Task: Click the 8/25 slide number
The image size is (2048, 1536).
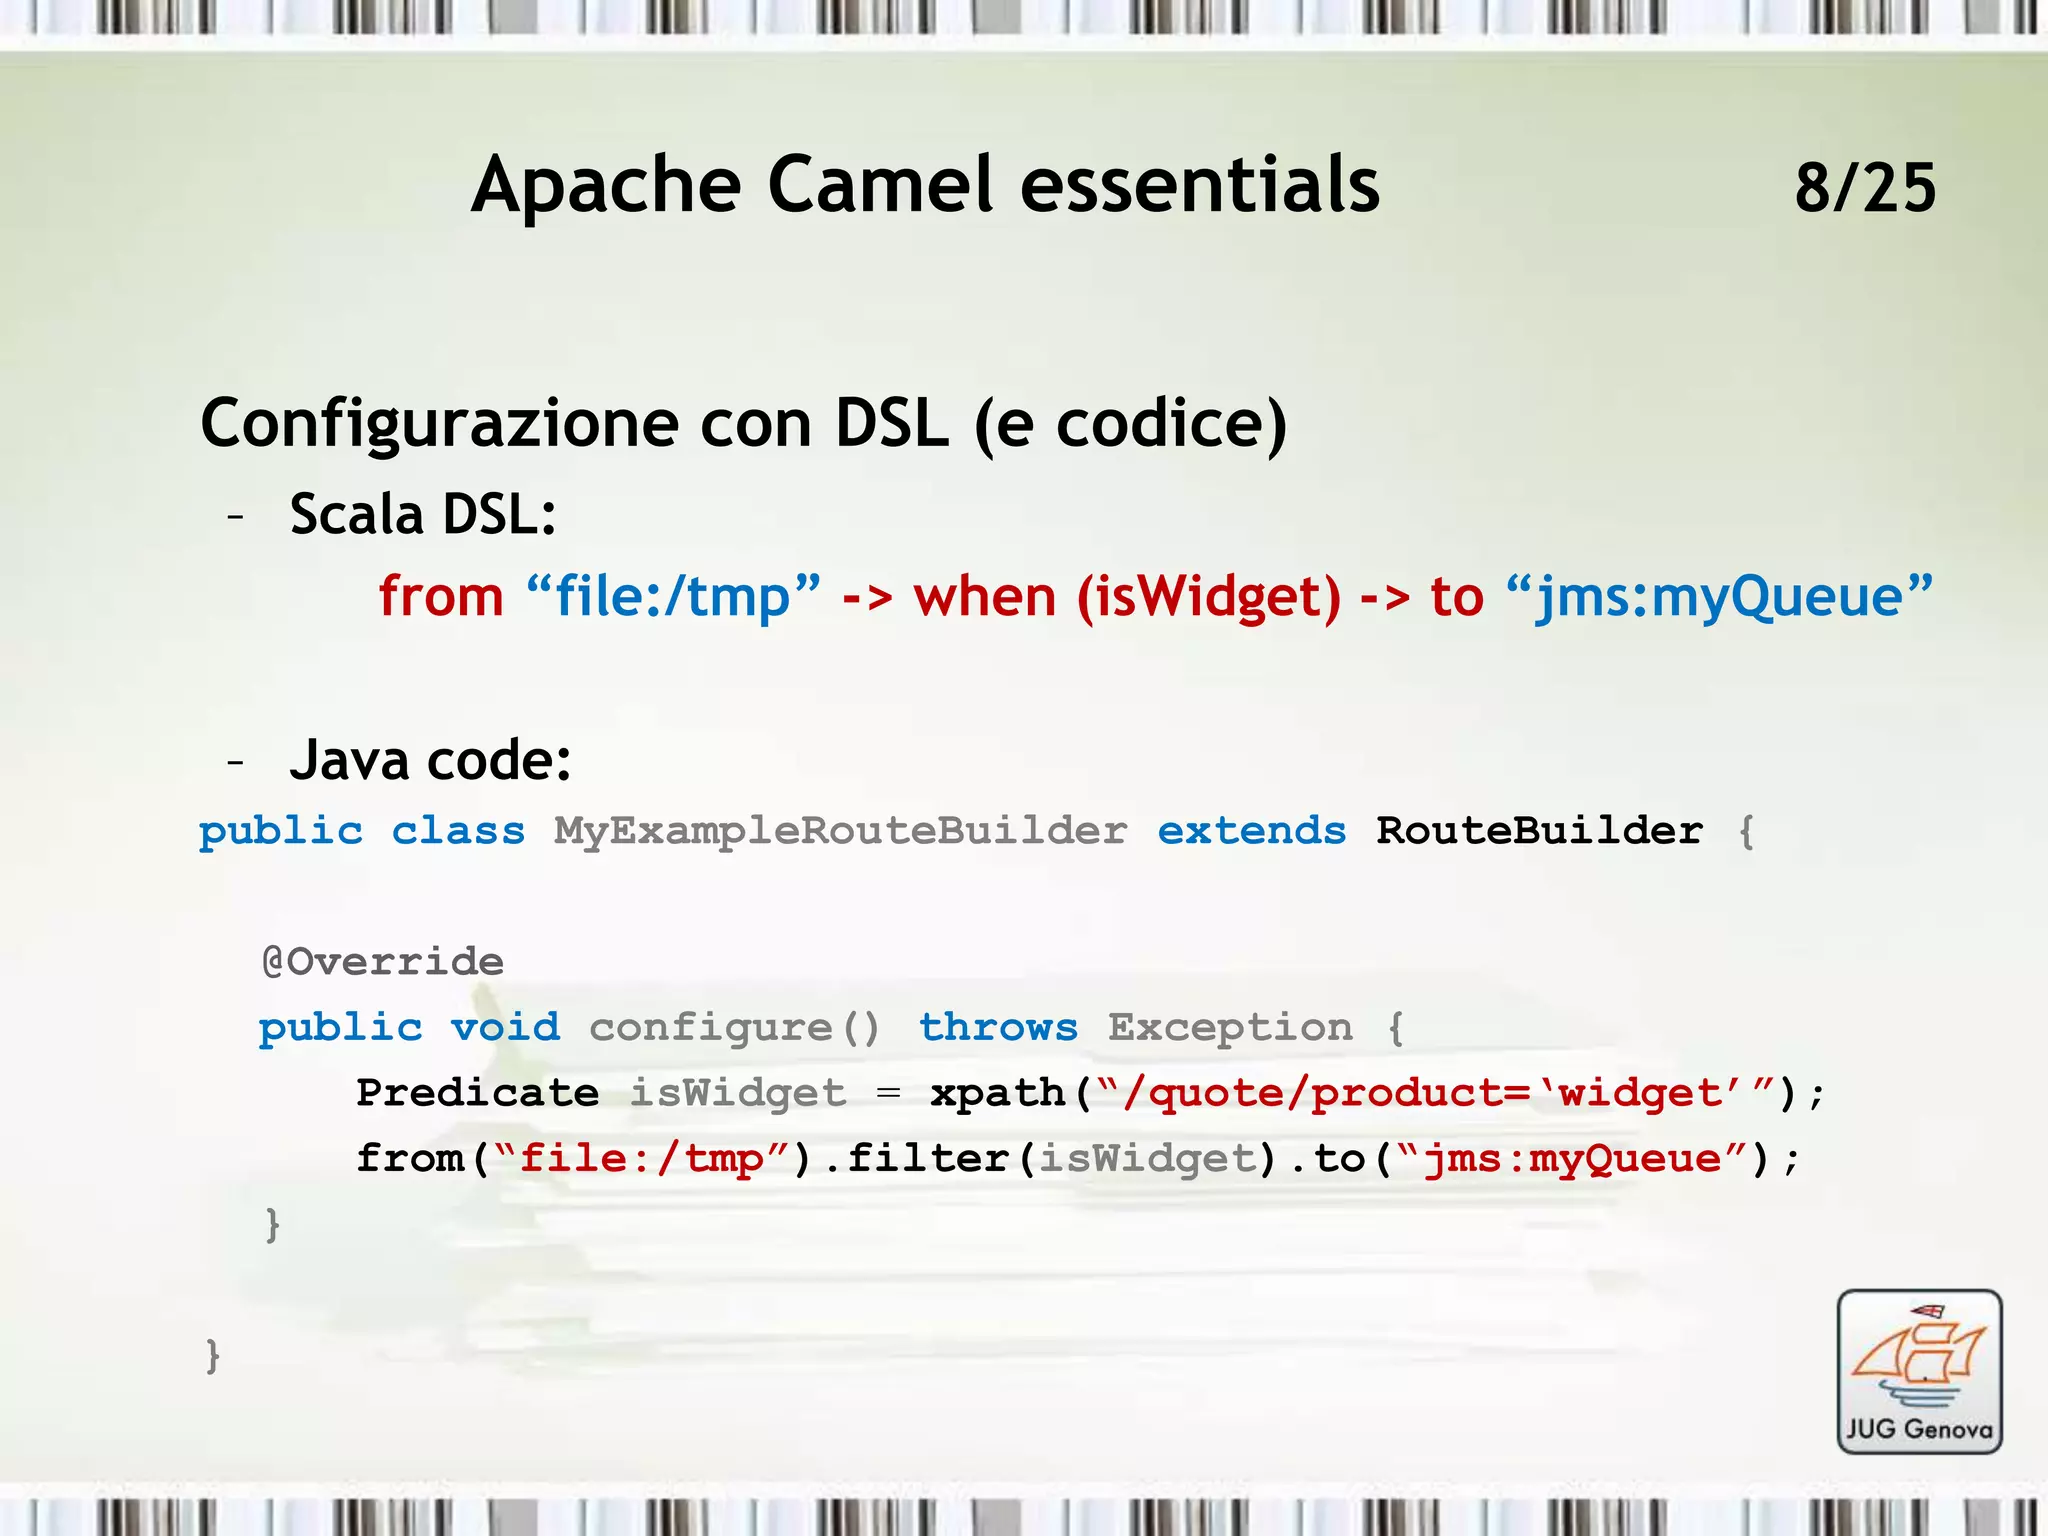Action: [x=1864, y=188]
